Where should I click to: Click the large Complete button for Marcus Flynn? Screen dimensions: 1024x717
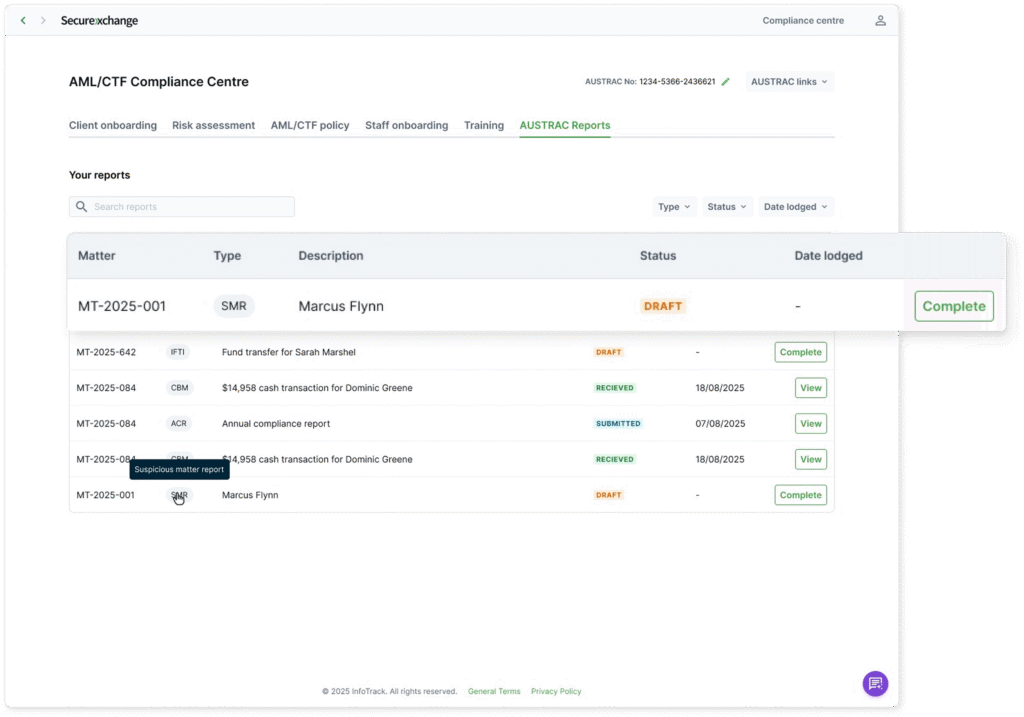coord(953,306)
